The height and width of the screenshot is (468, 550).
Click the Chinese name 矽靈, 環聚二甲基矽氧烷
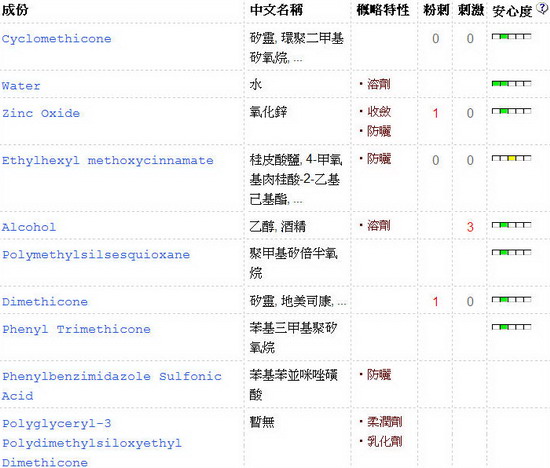click(297, 48)
